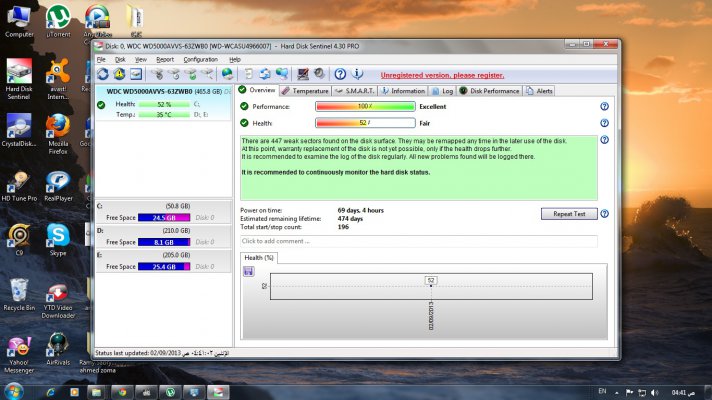Click the save icon on the Health graph
The image size is (712, 400).
point(248,272)
